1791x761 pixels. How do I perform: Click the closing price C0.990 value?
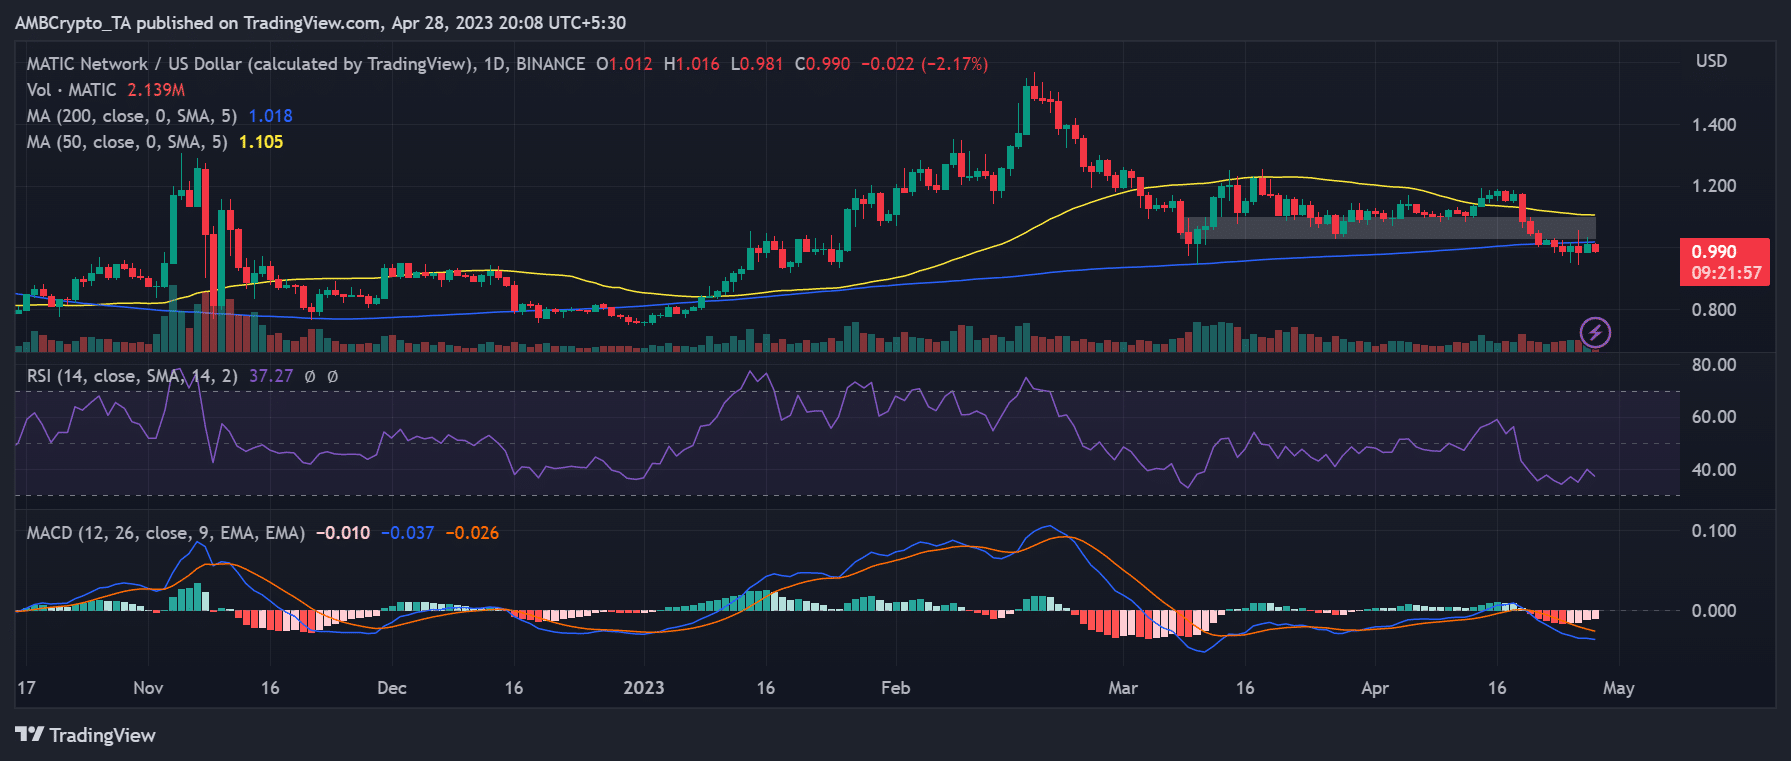pos(823,64)
